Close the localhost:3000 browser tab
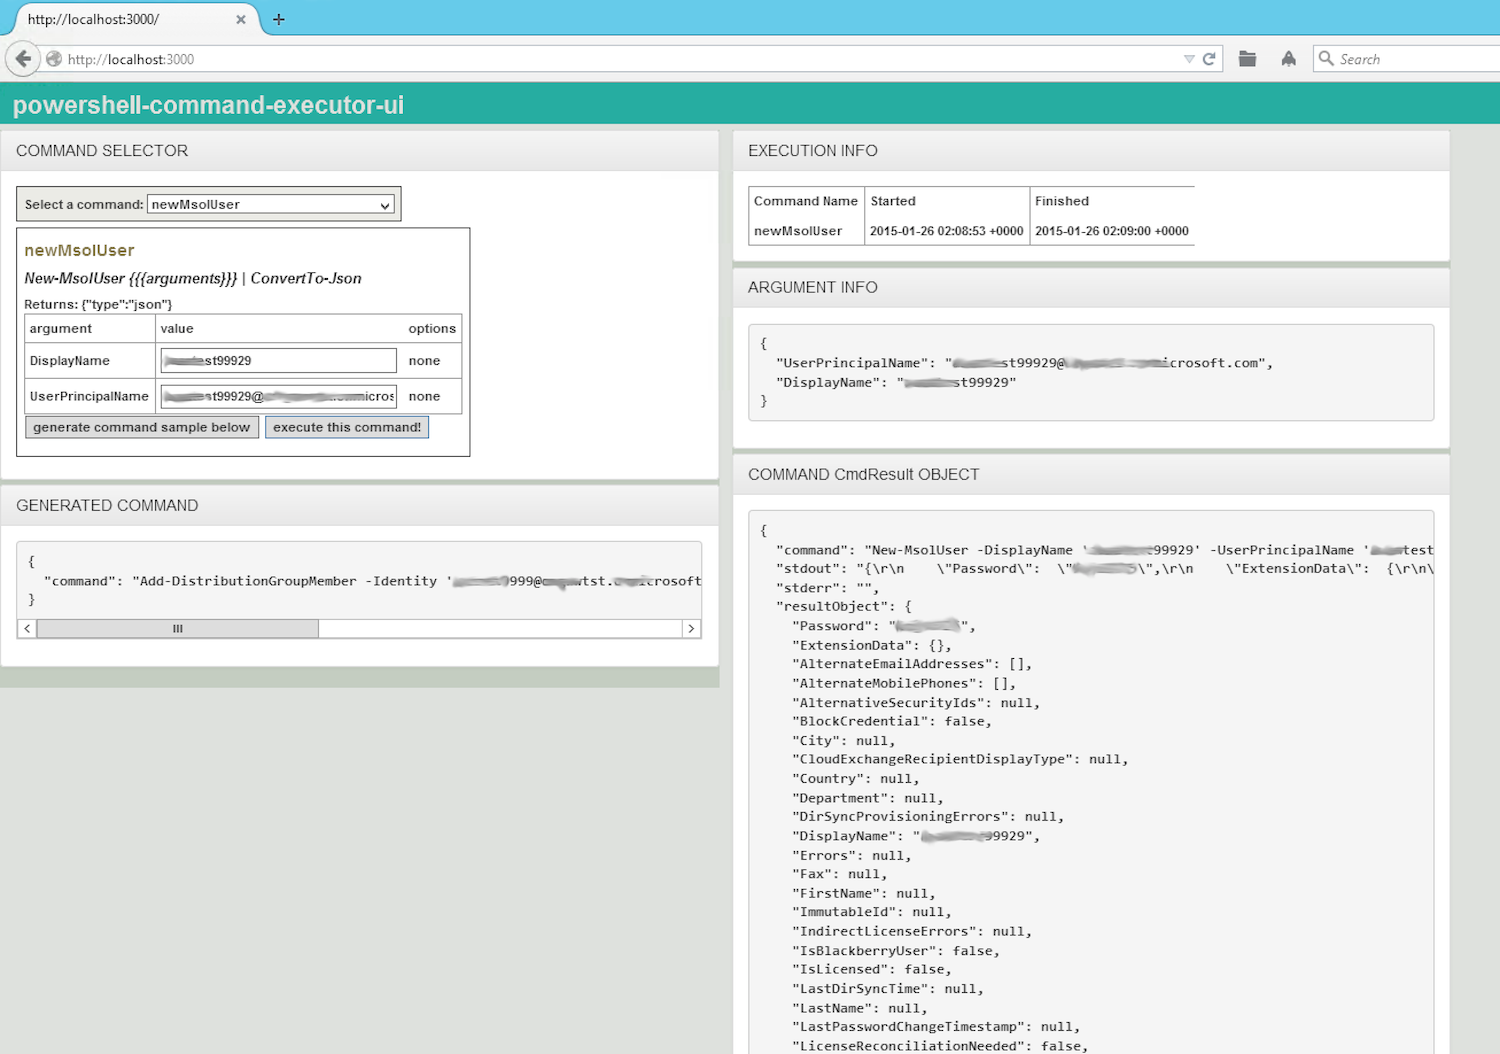Viewport: 1500px width, 1054px height. pos(240,19)
